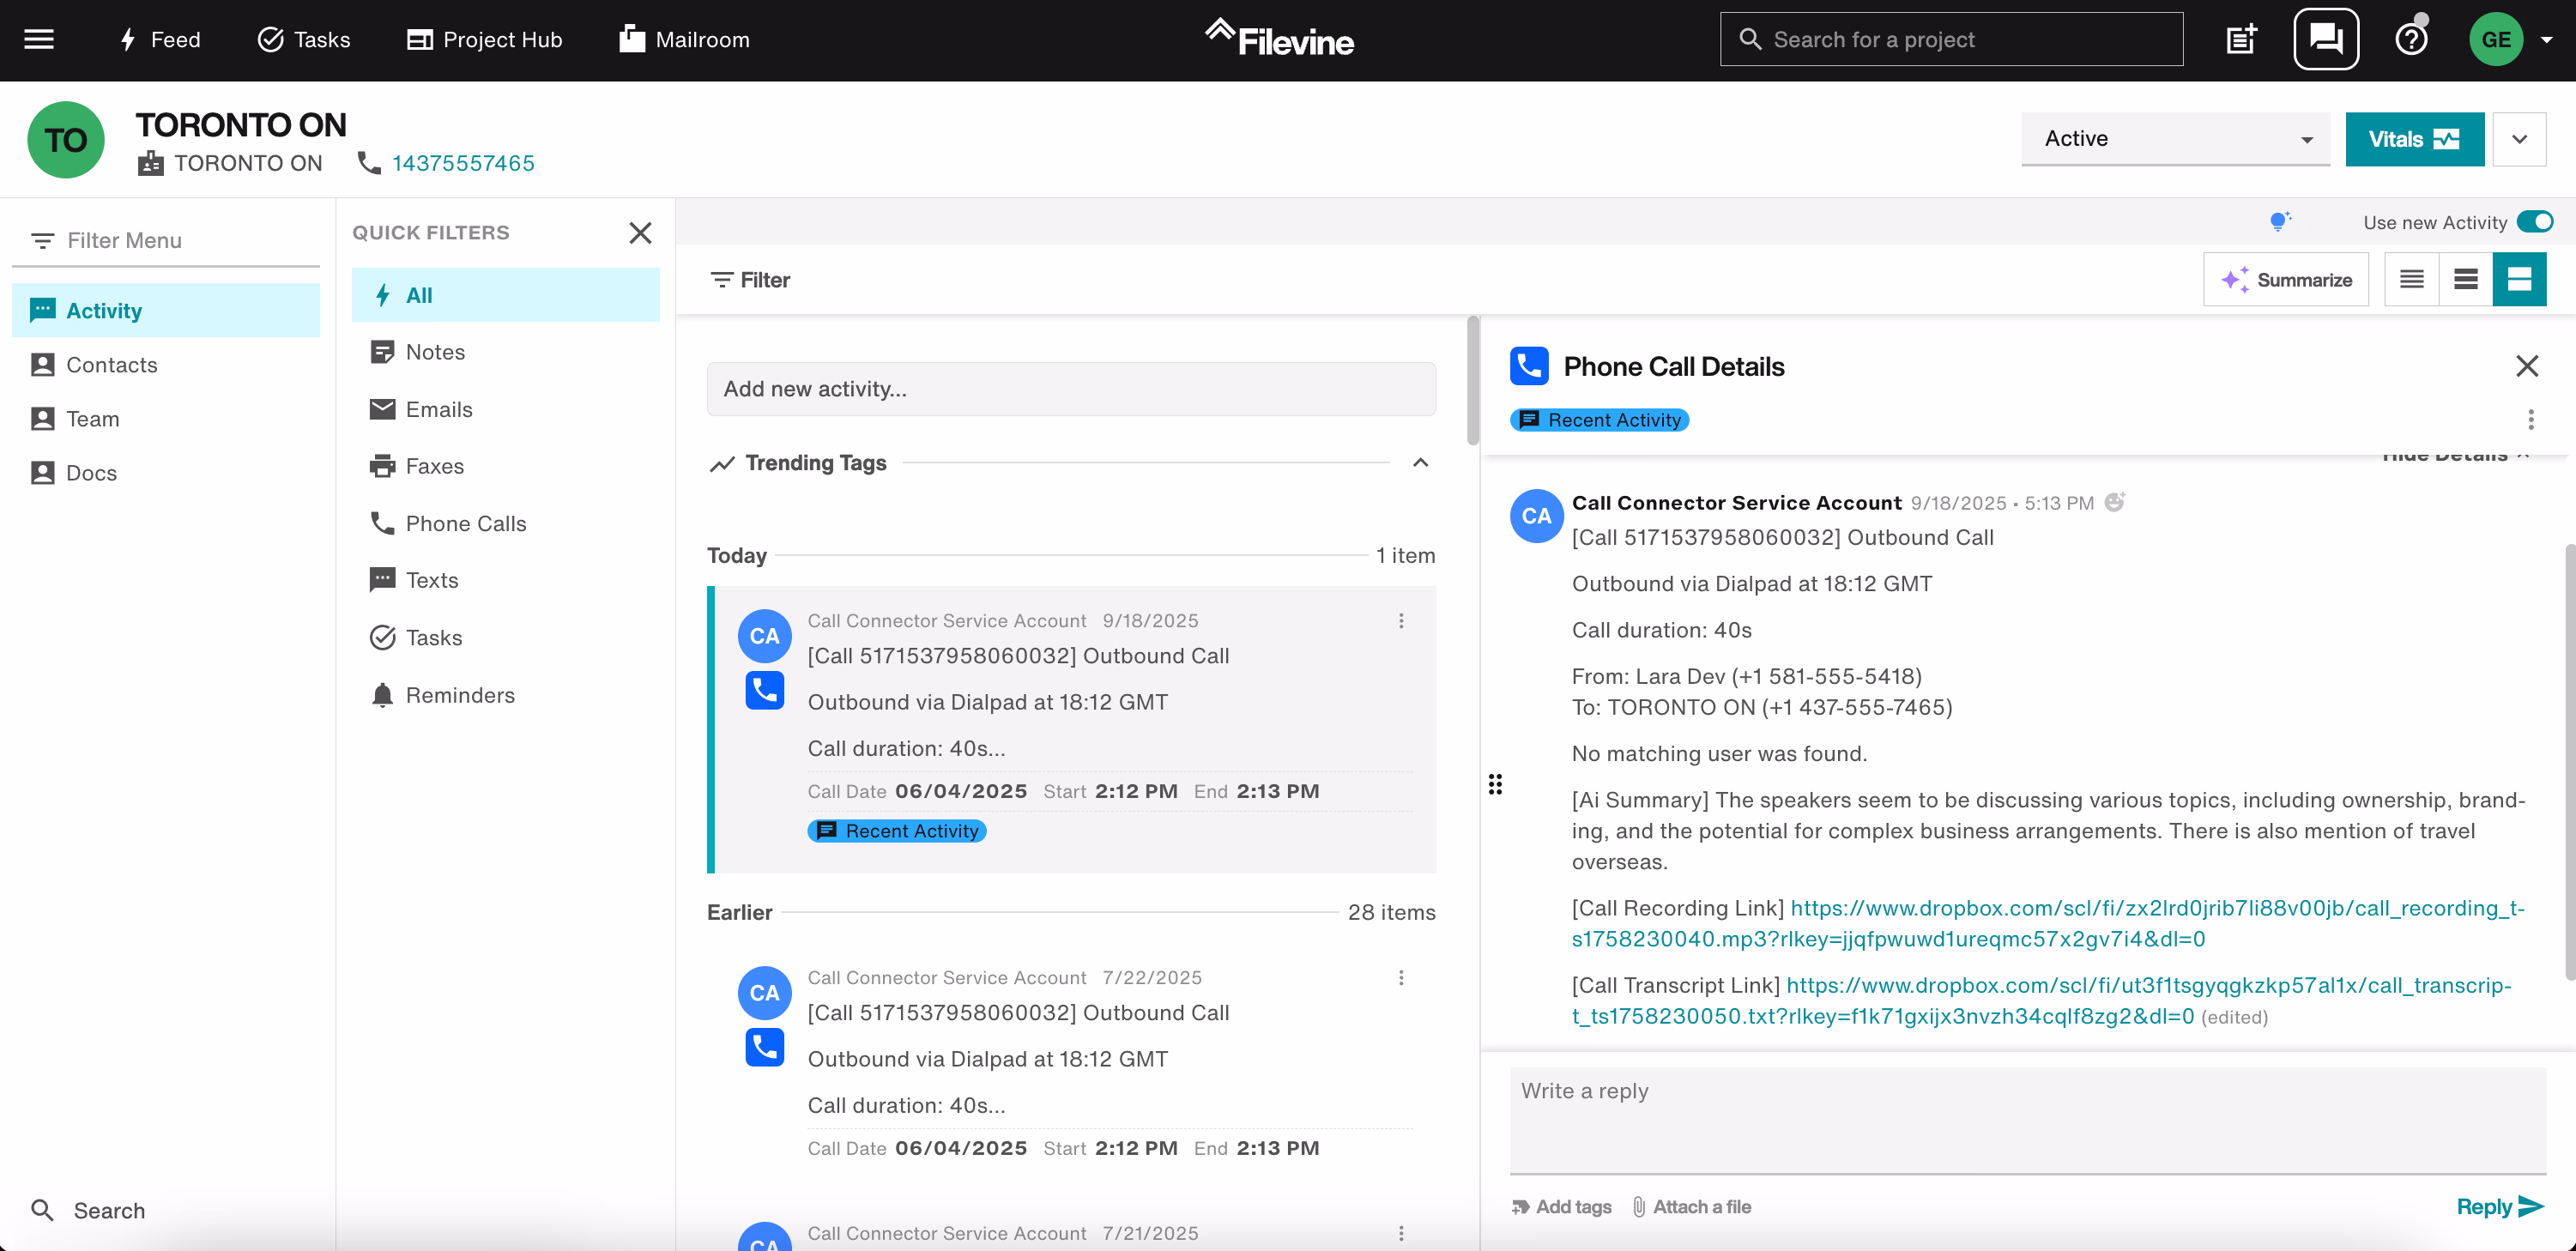This screenshot has height=1251, width=2576.
Task: Open Filevine chat messages
Action: coord(2326,38)
